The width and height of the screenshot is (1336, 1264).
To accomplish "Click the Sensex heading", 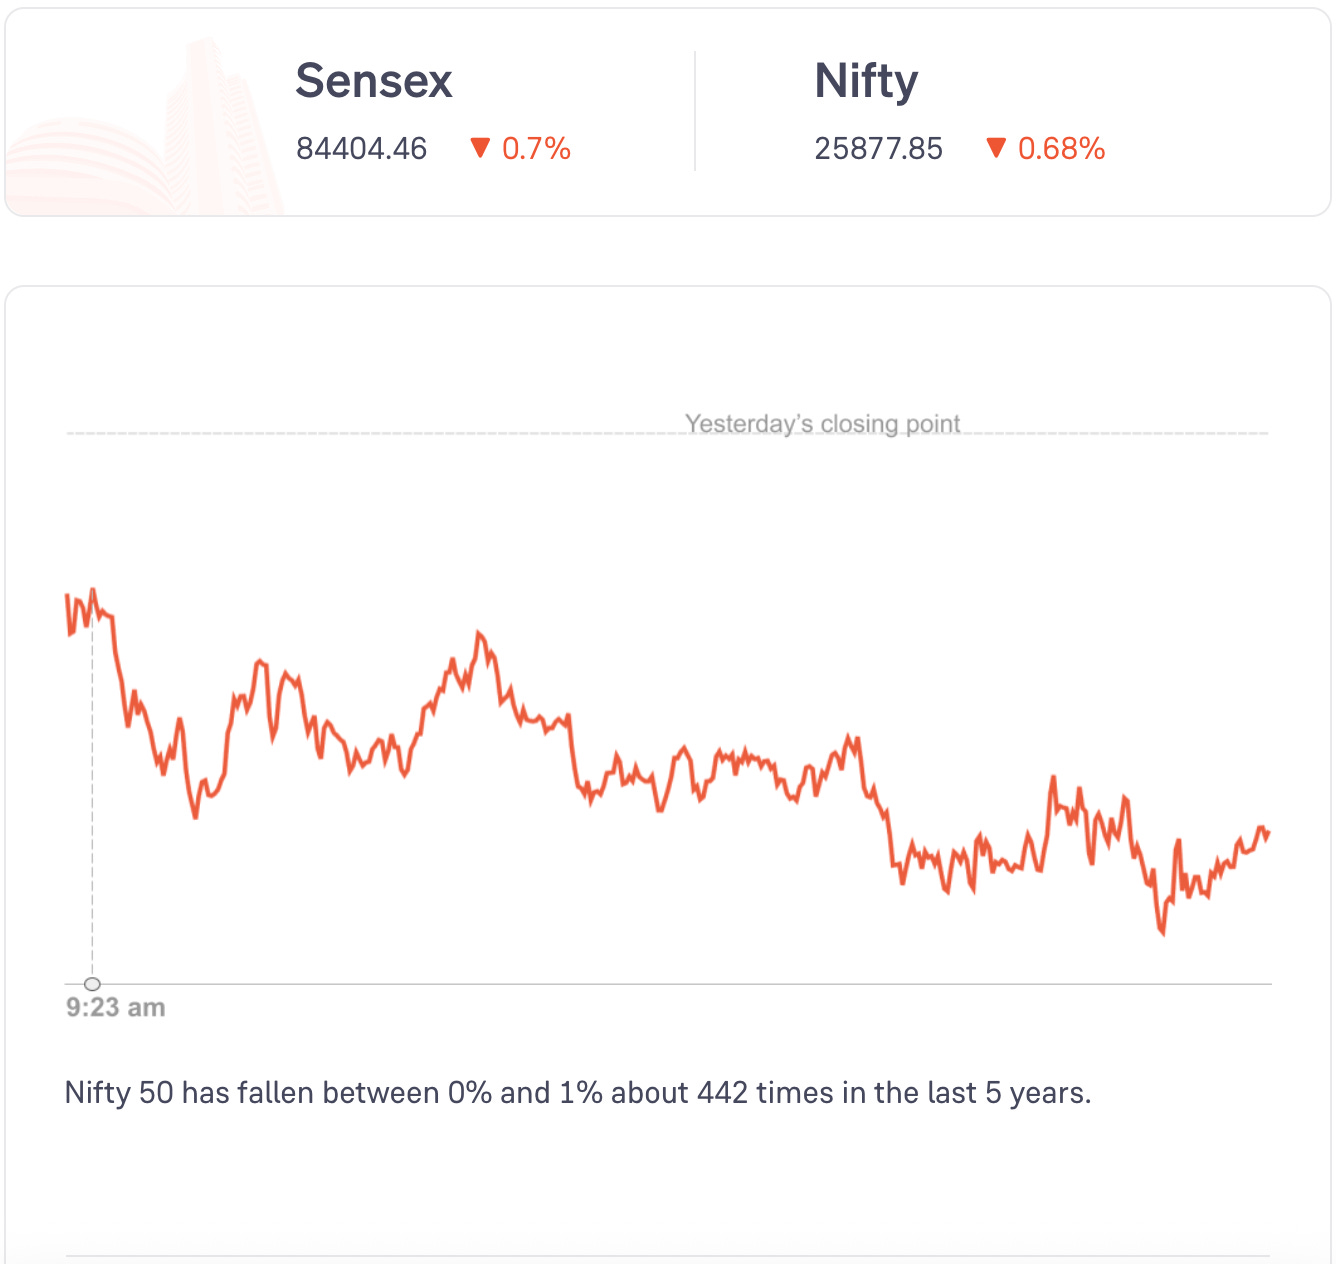I will 374,81.
